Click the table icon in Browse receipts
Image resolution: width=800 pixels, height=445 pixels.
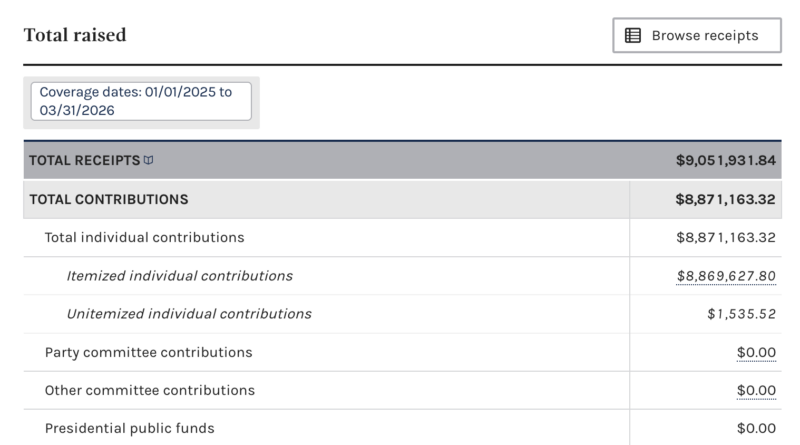(633, 36)
